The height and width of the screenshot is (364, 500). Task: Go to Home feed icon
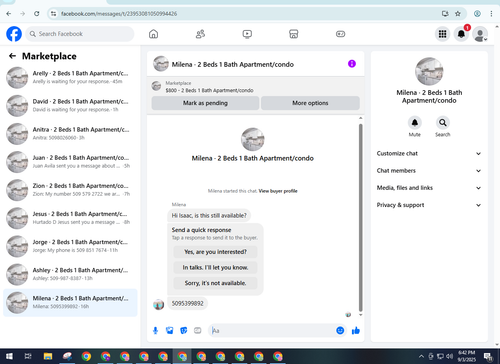tap(153, 34)
